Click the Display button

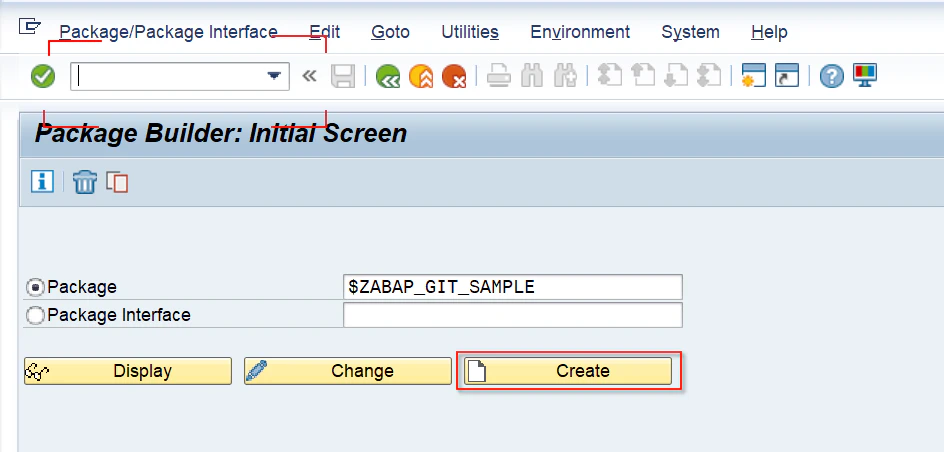coord(128,371)
